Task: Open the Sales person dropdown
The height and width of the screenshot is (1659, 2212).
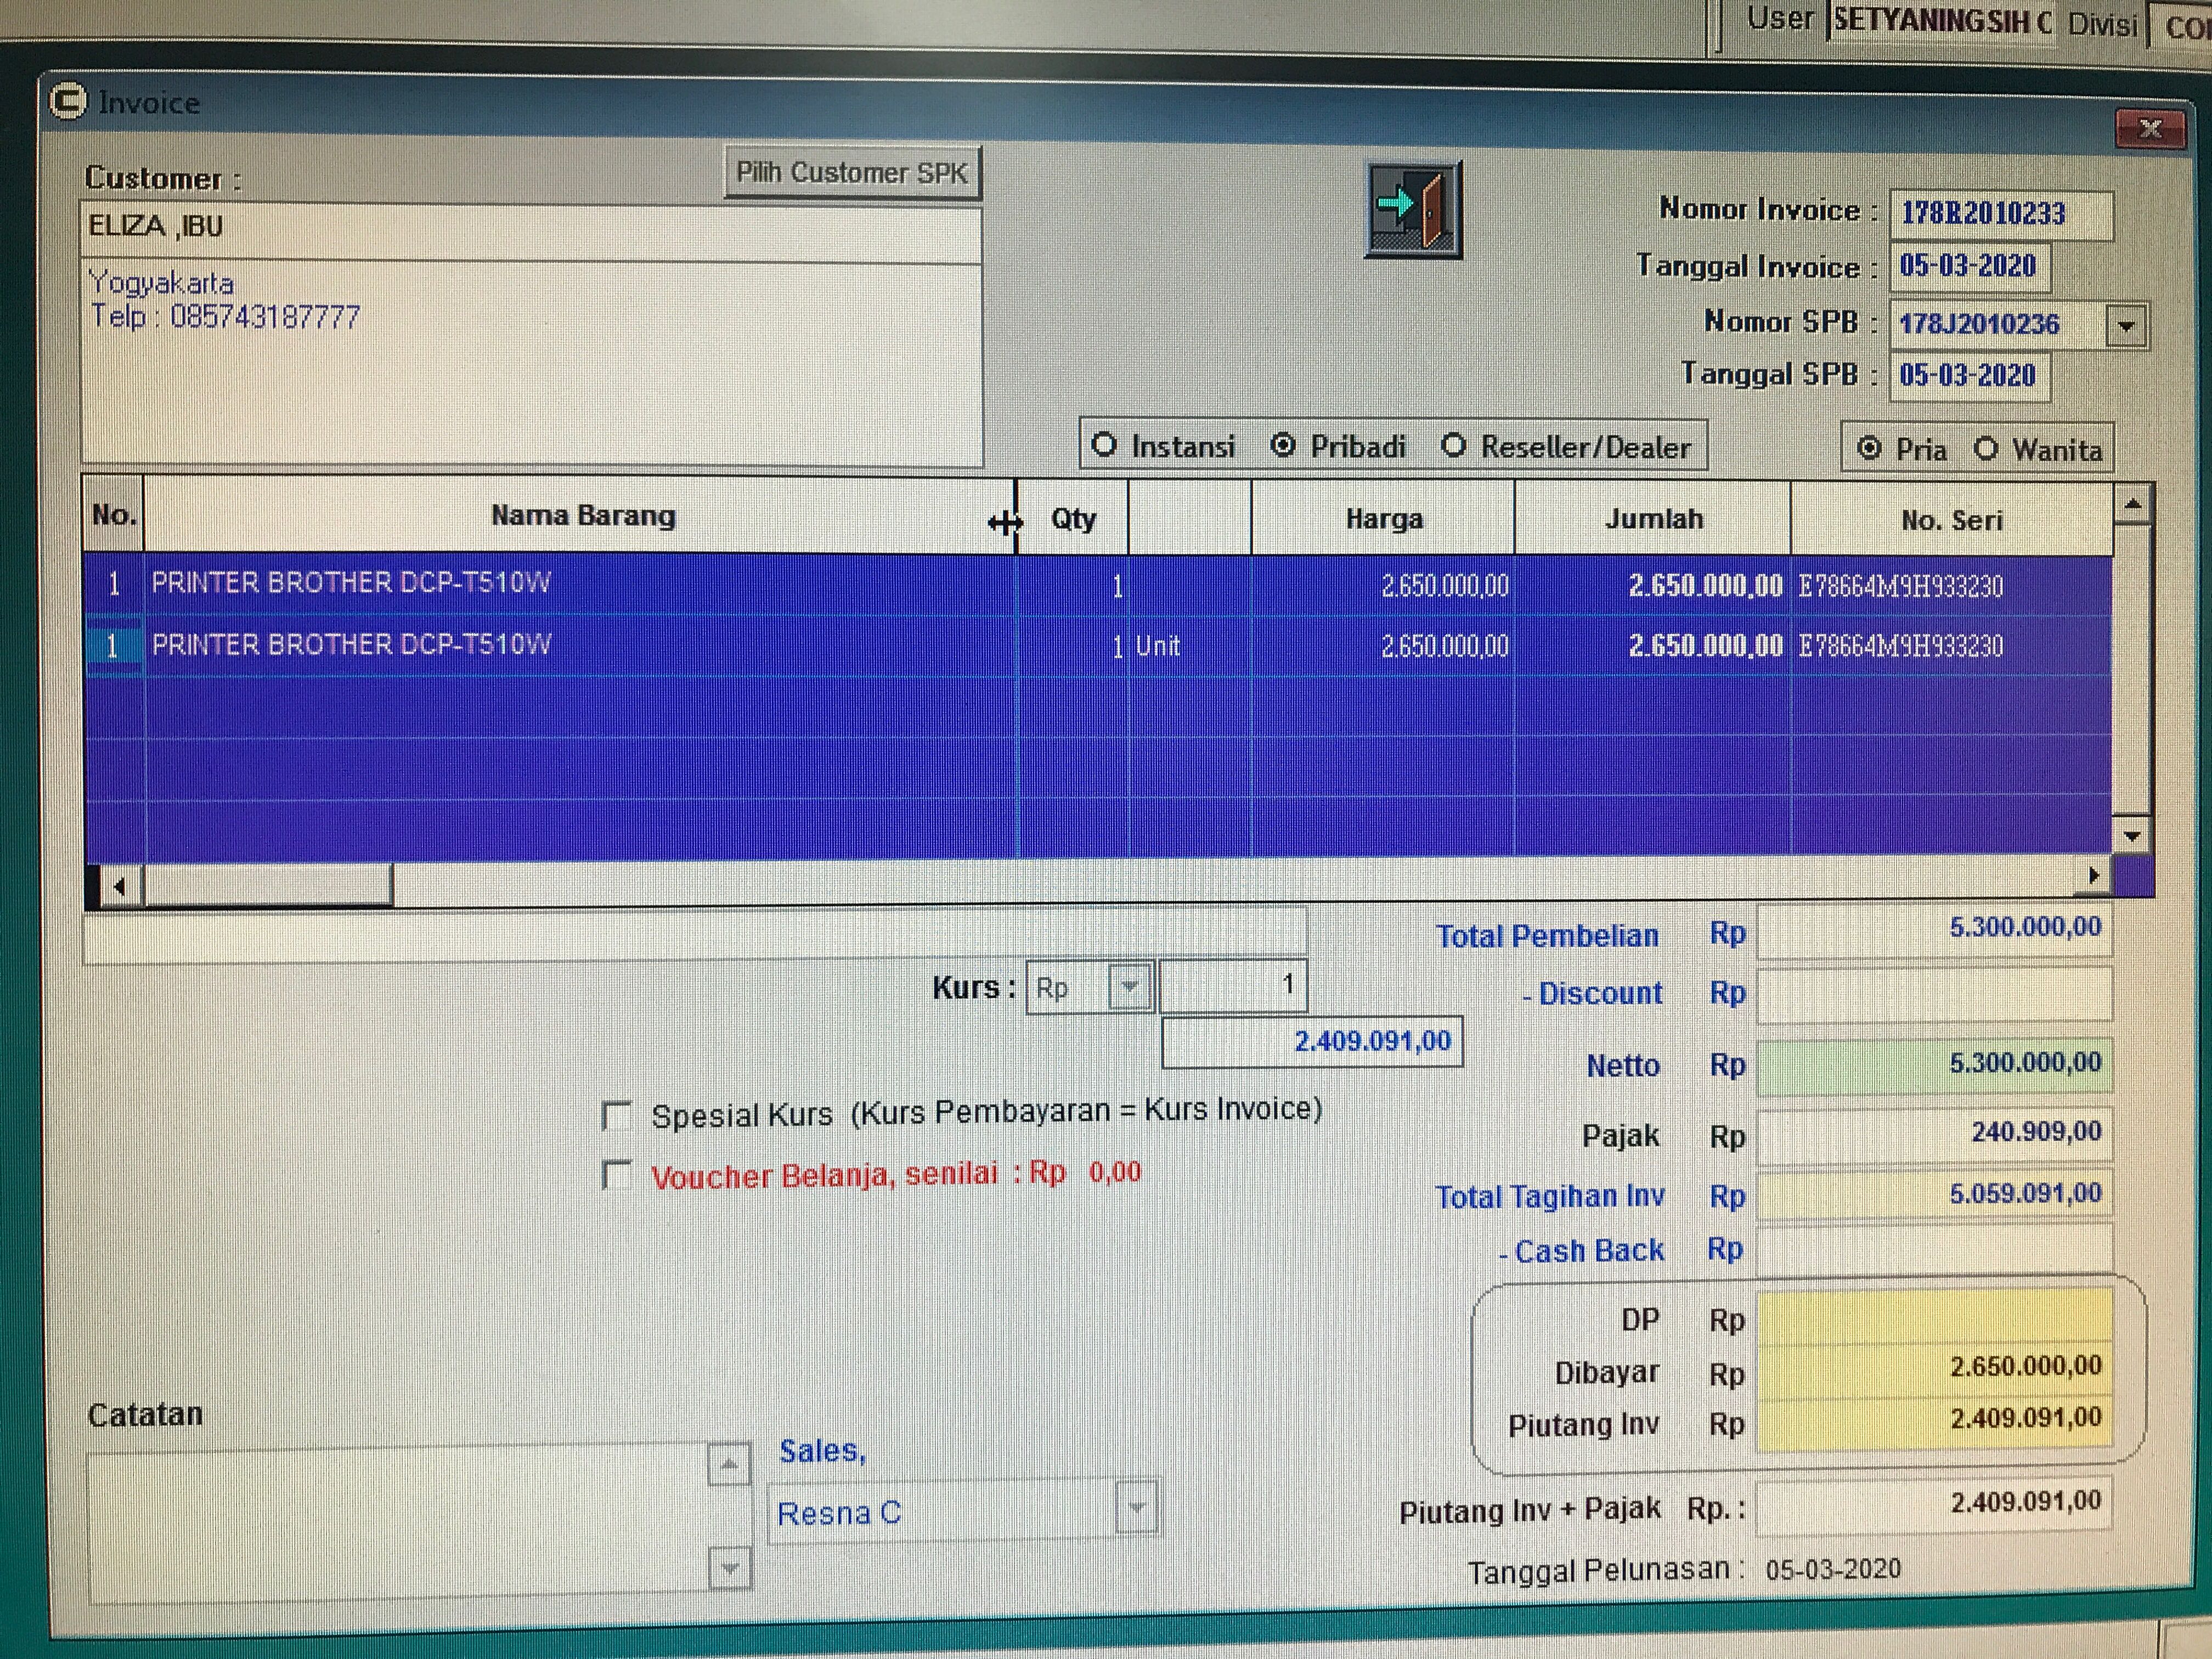Action: [x=1137, y=1508]
